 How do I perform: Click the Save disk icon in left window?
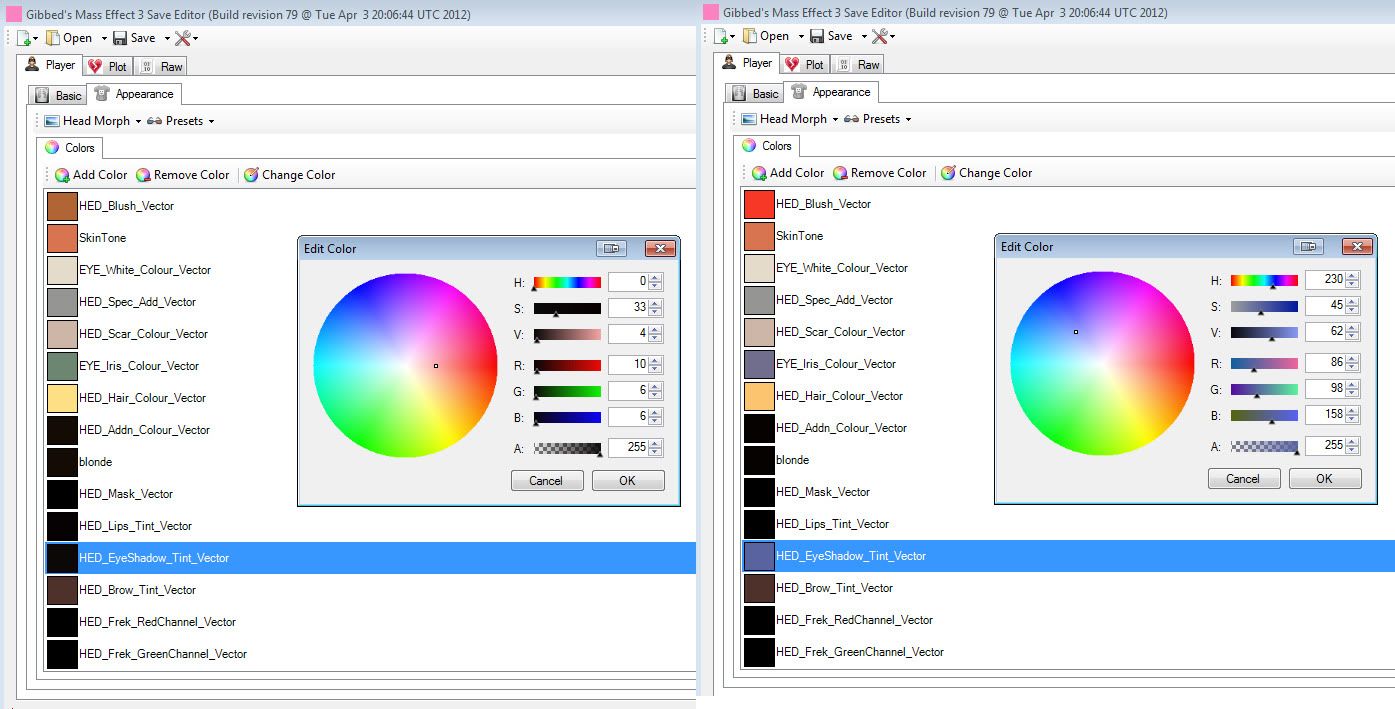tap(120, 38)
